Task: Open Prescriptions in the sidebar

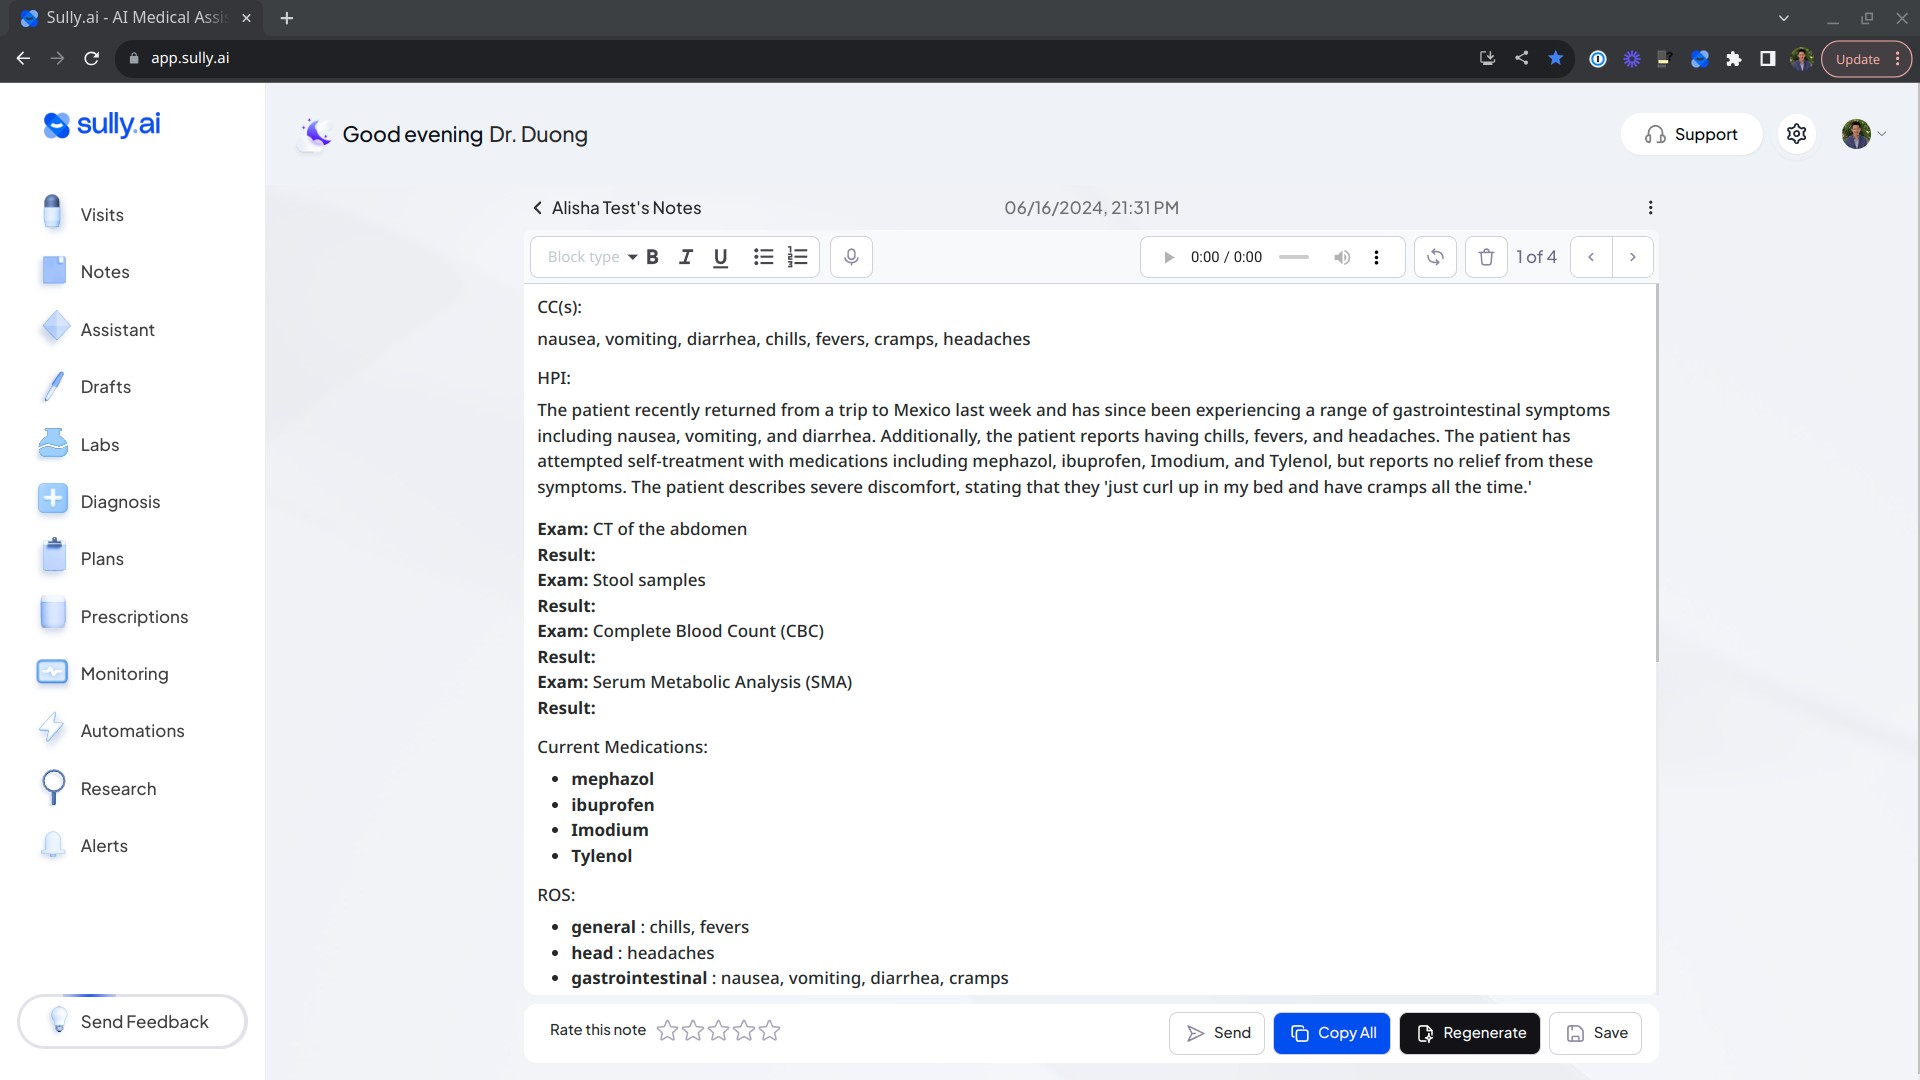Action: (x=134, y=617)
